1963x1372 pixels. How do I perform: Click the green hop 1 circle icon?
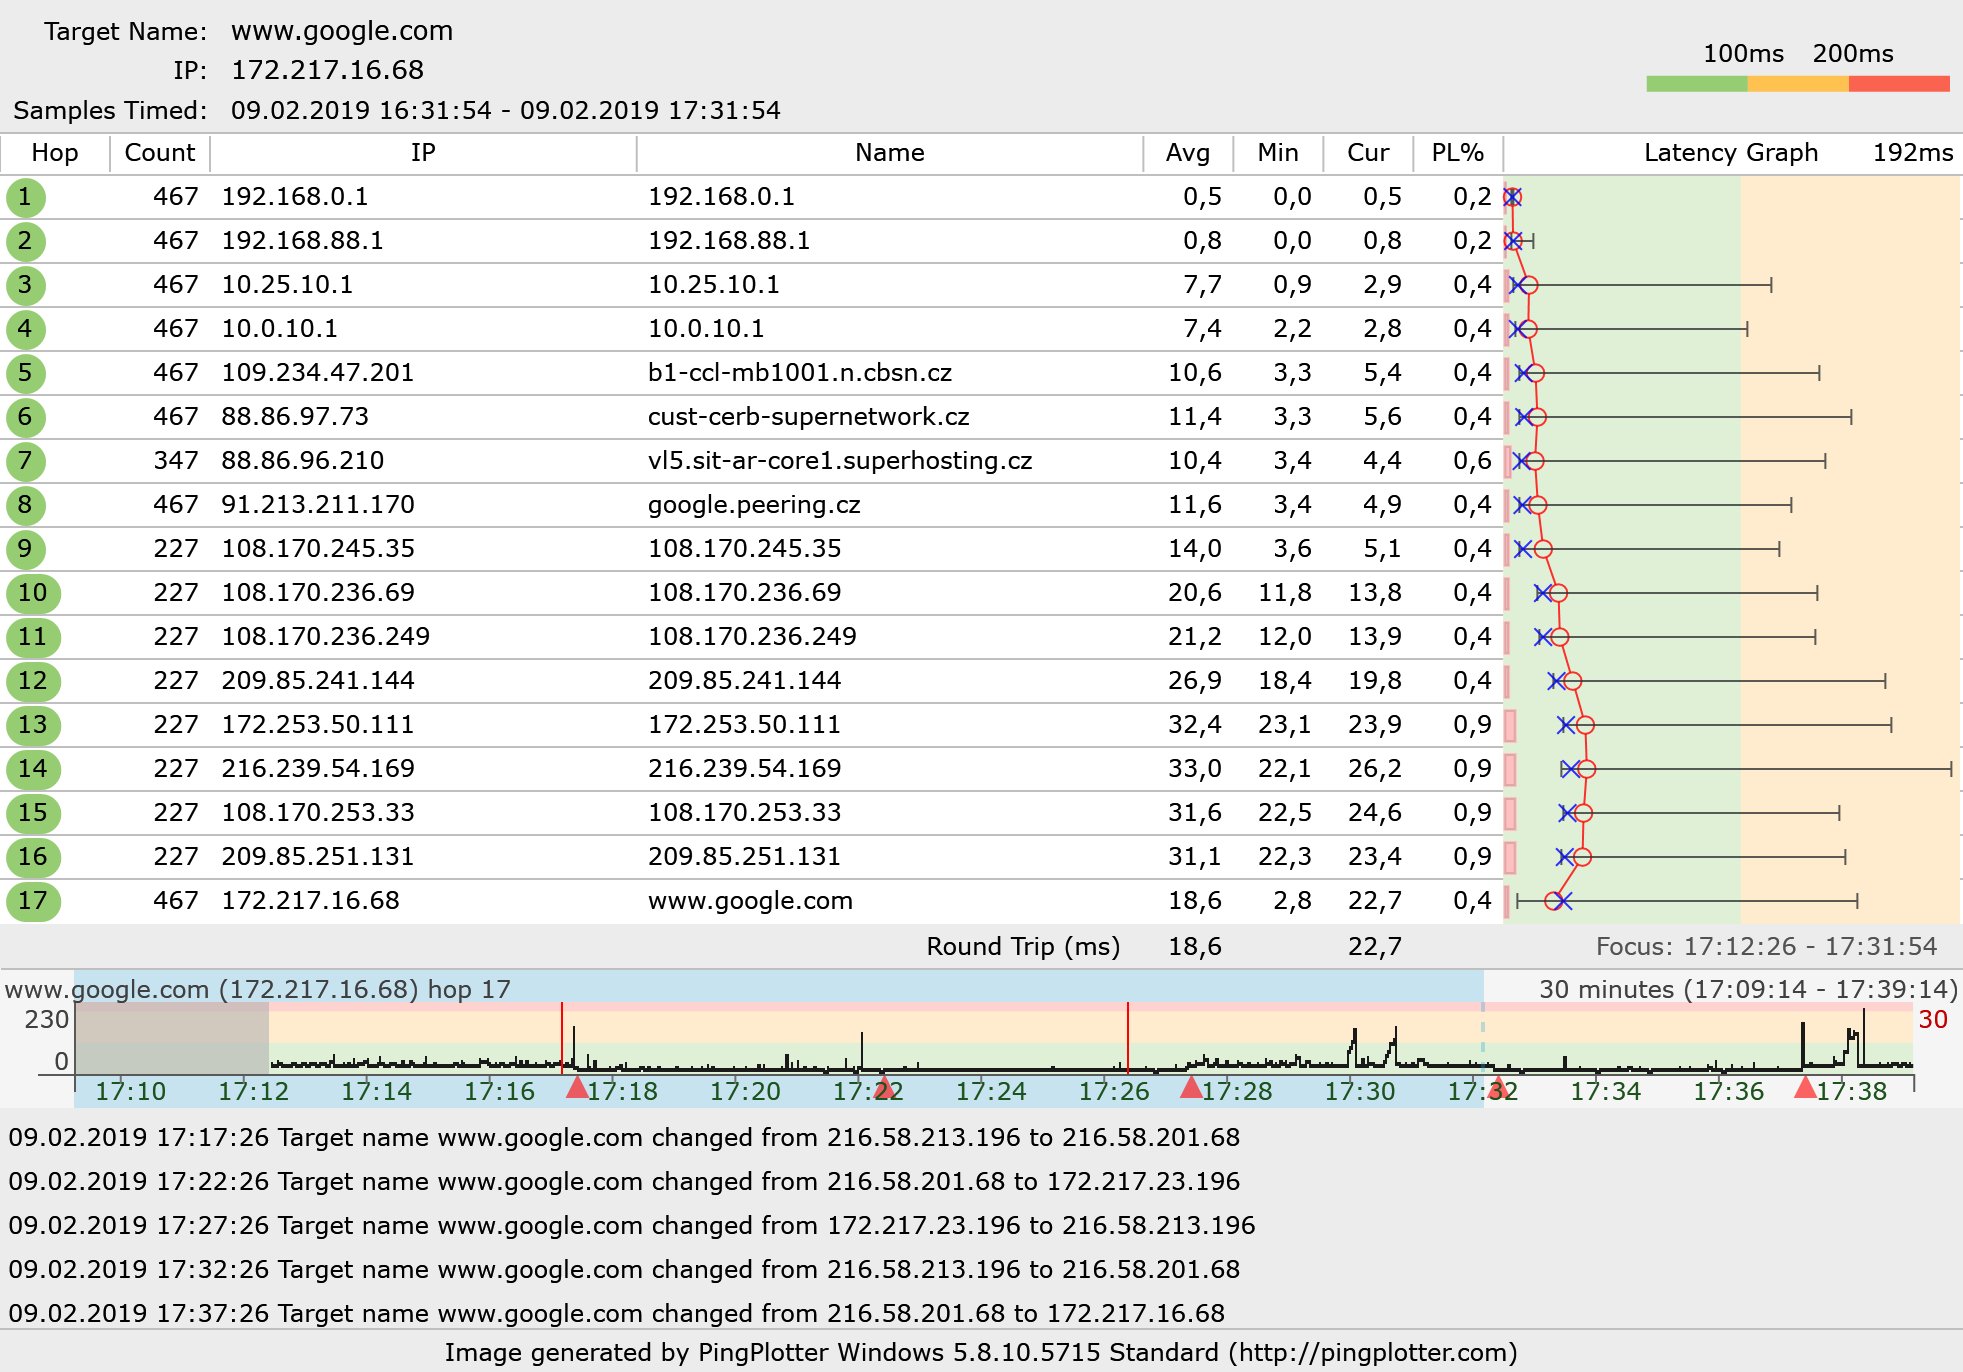click(x=25, y=197)
